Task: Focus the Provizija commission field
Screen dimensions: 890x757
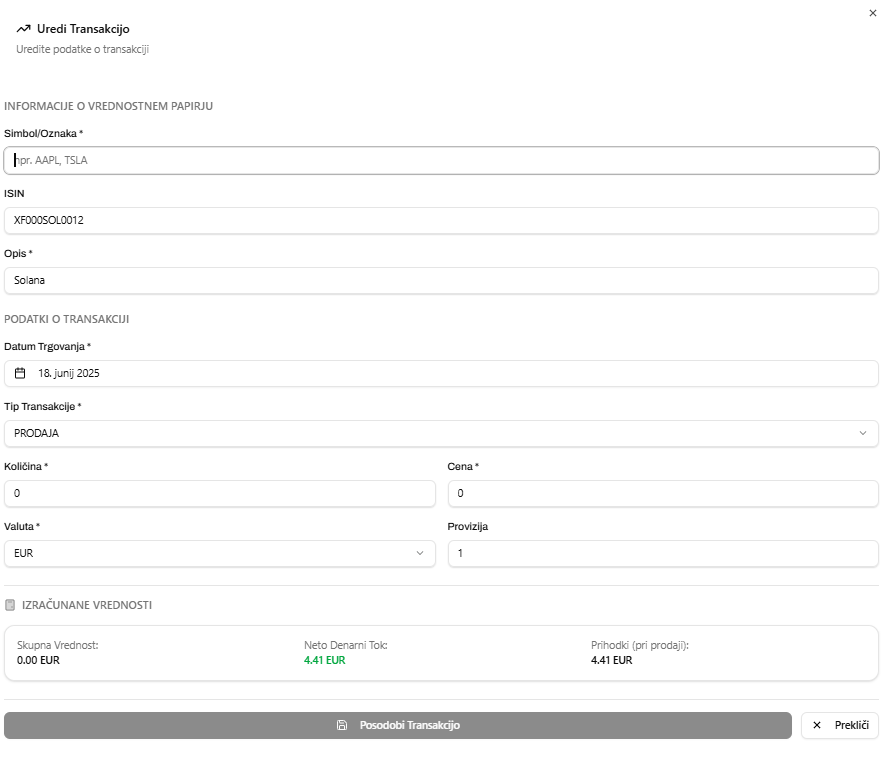Action: click(x=663, y=553)
